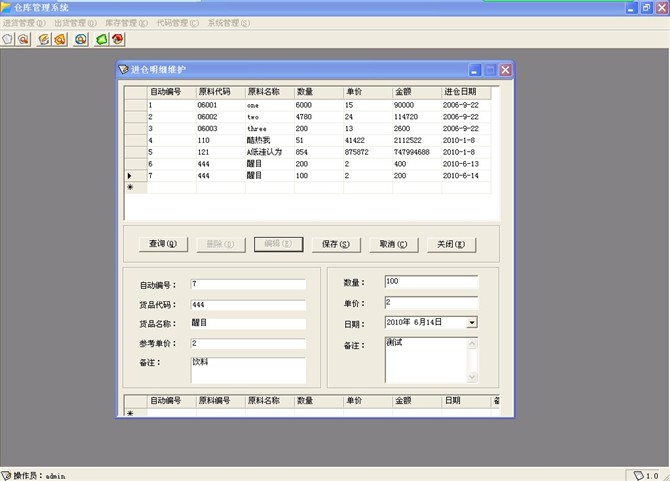
Task: Click the green toolbar icon
Action: 101,39
